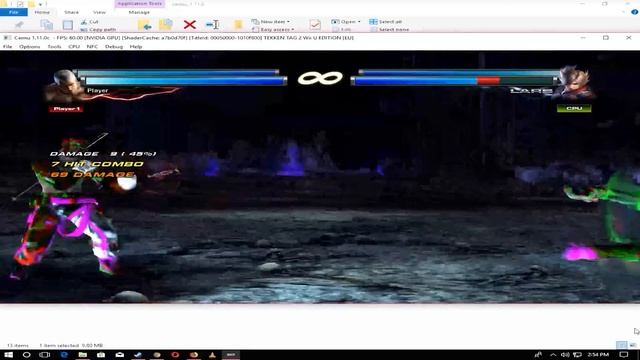The image size is (640, 360).
Task: Click the 2:54 PM taskbar clock
Action: tap(598, 355)
